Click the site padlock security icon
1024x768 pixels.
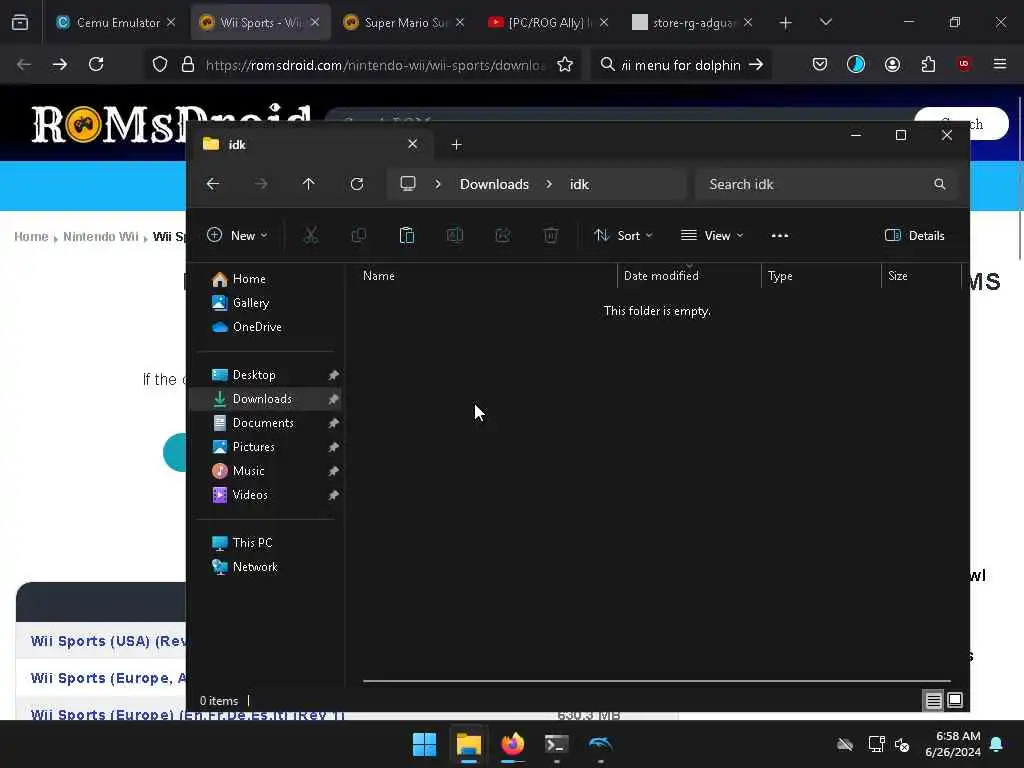coord(188,65)
